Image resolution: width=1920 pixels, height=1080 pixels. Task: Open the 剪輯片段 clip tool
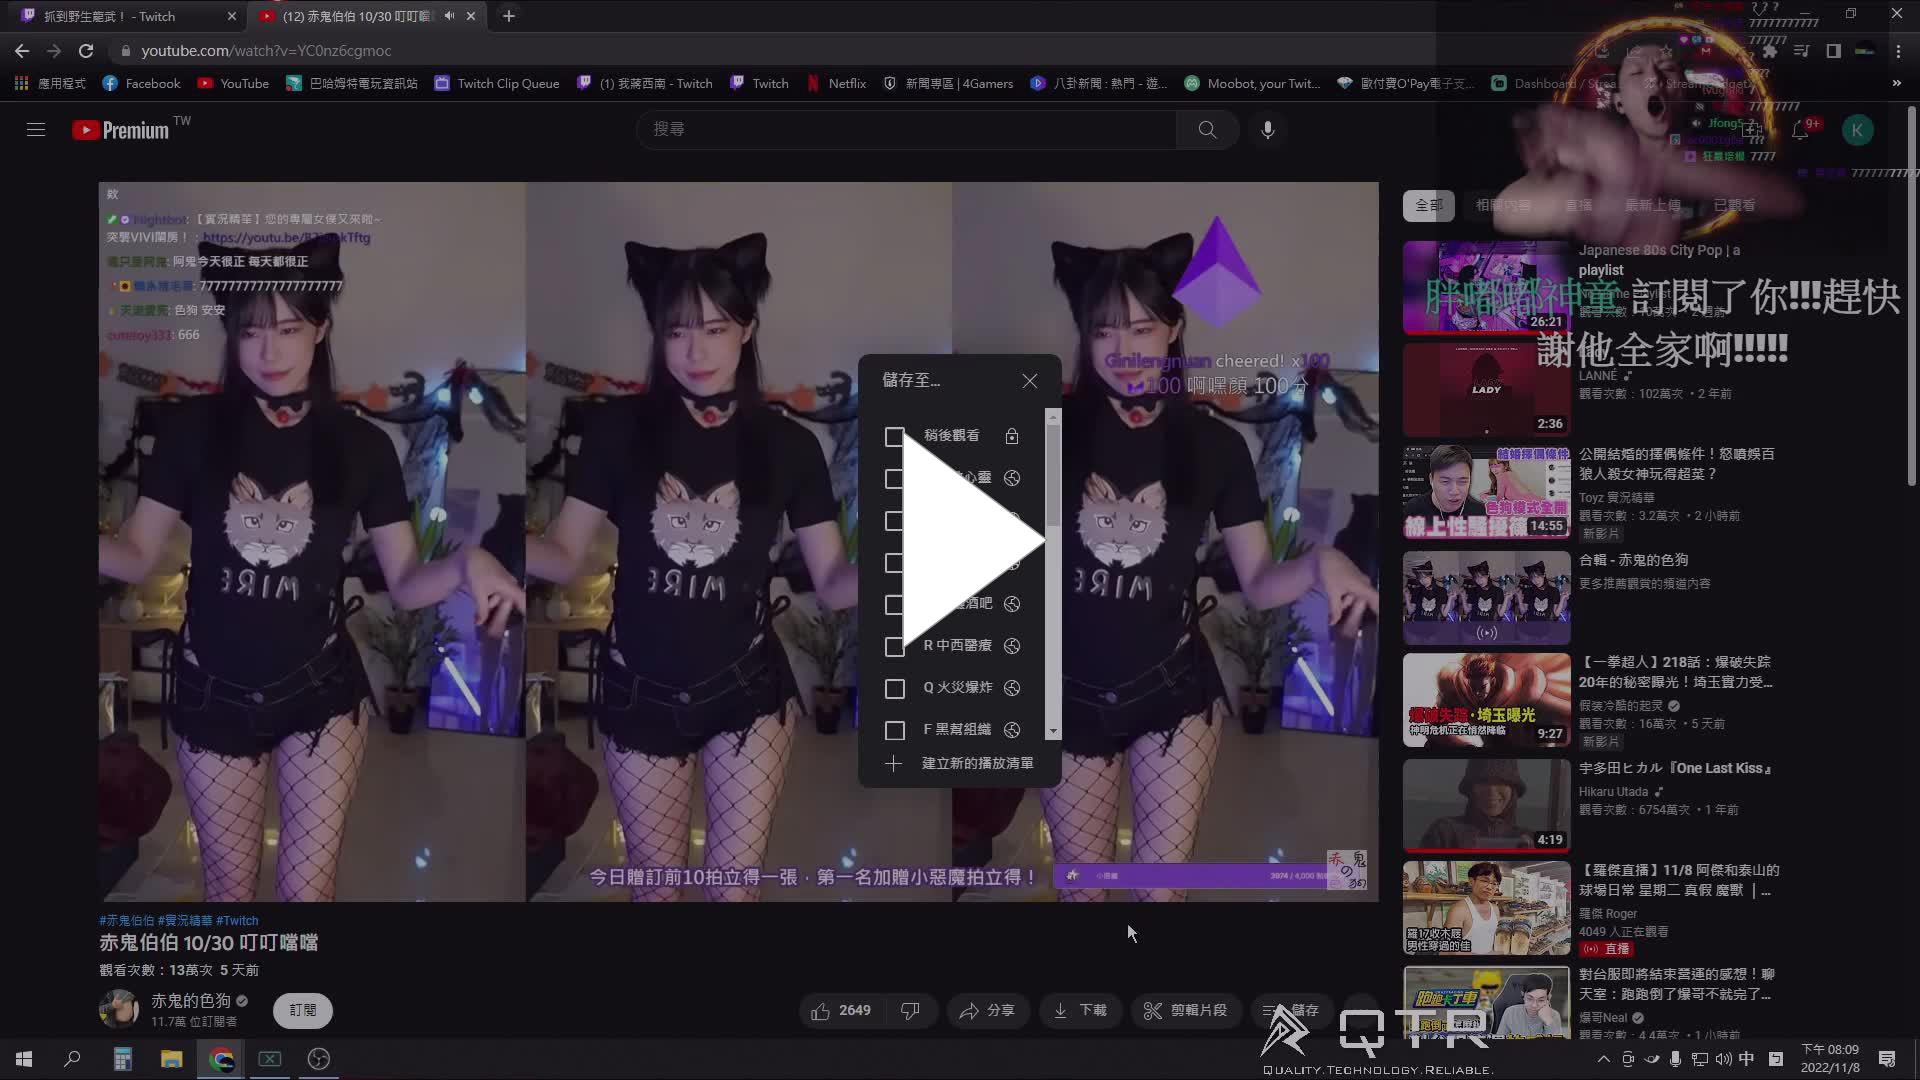click(1186, 1010)
